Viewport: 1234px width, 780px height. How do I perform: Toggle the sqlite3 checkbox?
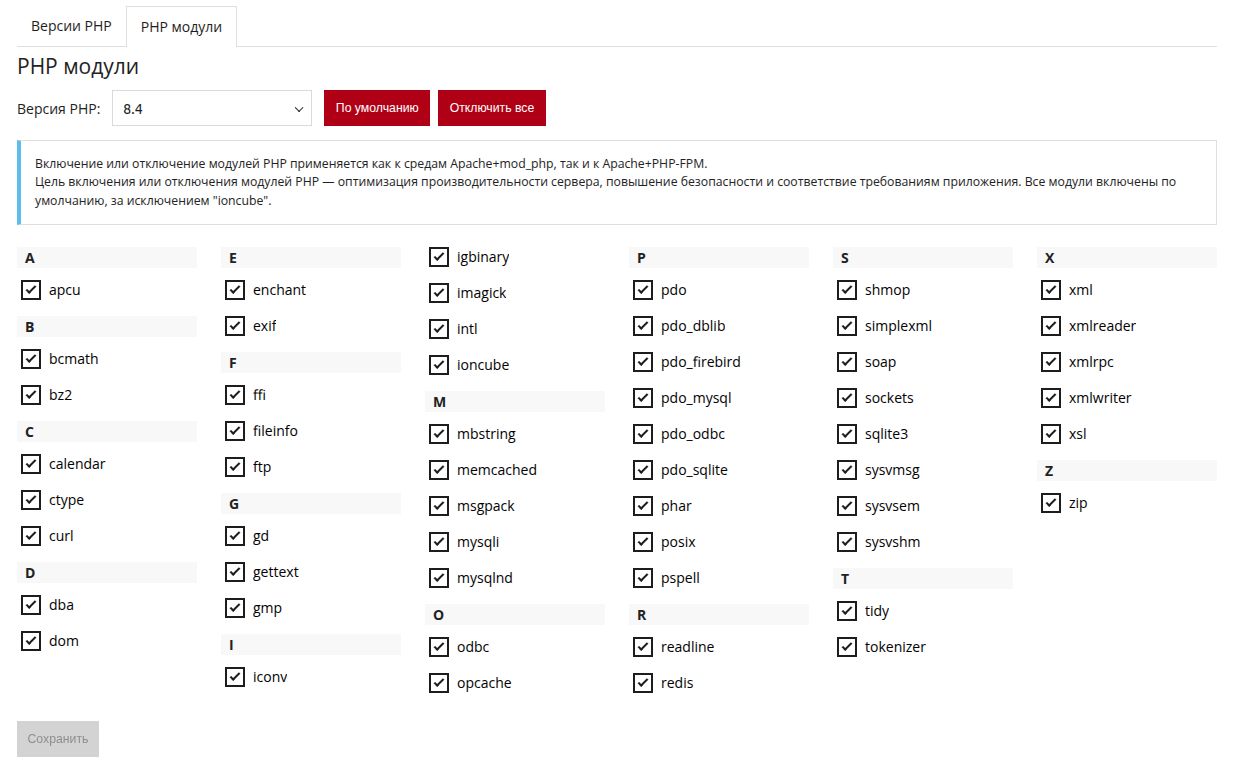pos(847,434)
